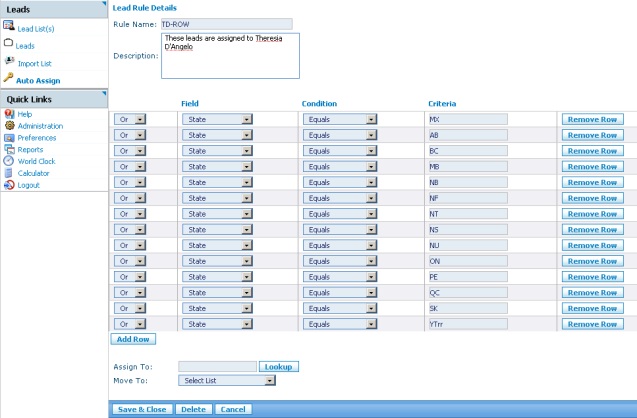Image resolution: width=637 pixels, height=418 pixels.
Task: Open the Or dropdown in MB row
Action: [x=130, y=167]
